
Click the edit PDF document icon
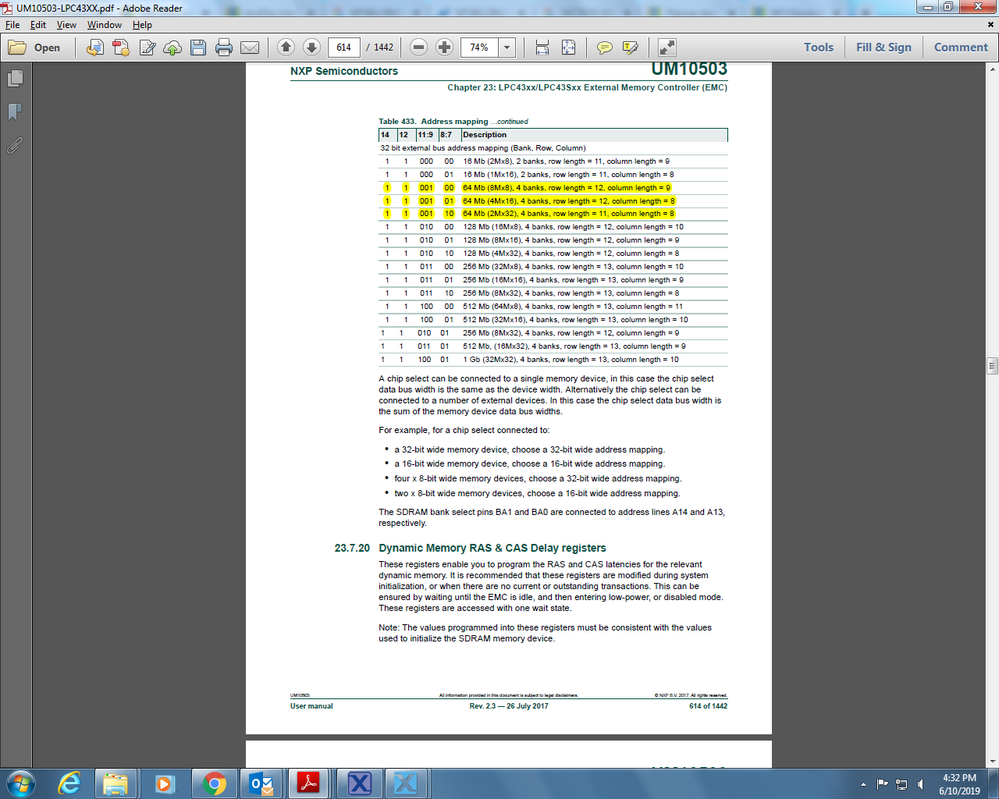(x=147, y=48)
